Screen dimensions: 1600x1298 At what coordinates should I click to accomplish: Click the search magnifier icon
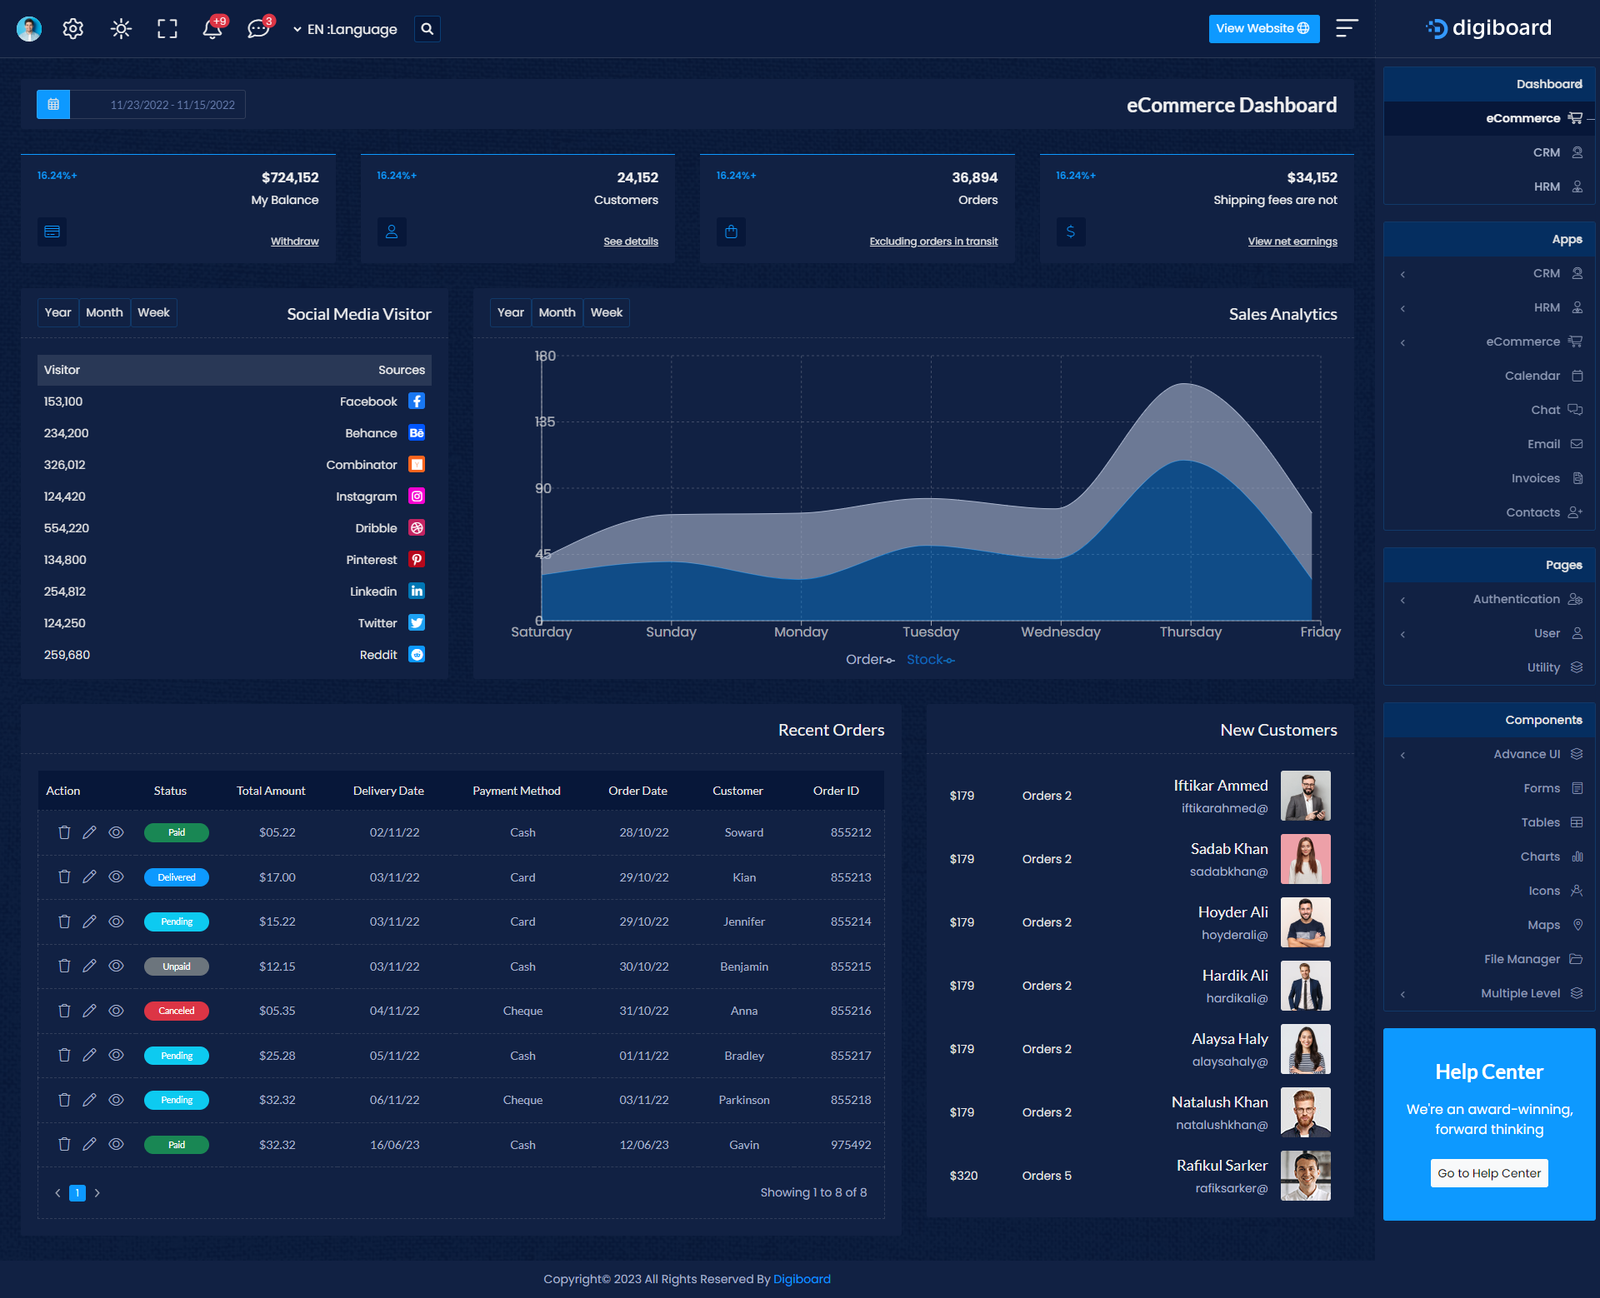click(427, 29)
